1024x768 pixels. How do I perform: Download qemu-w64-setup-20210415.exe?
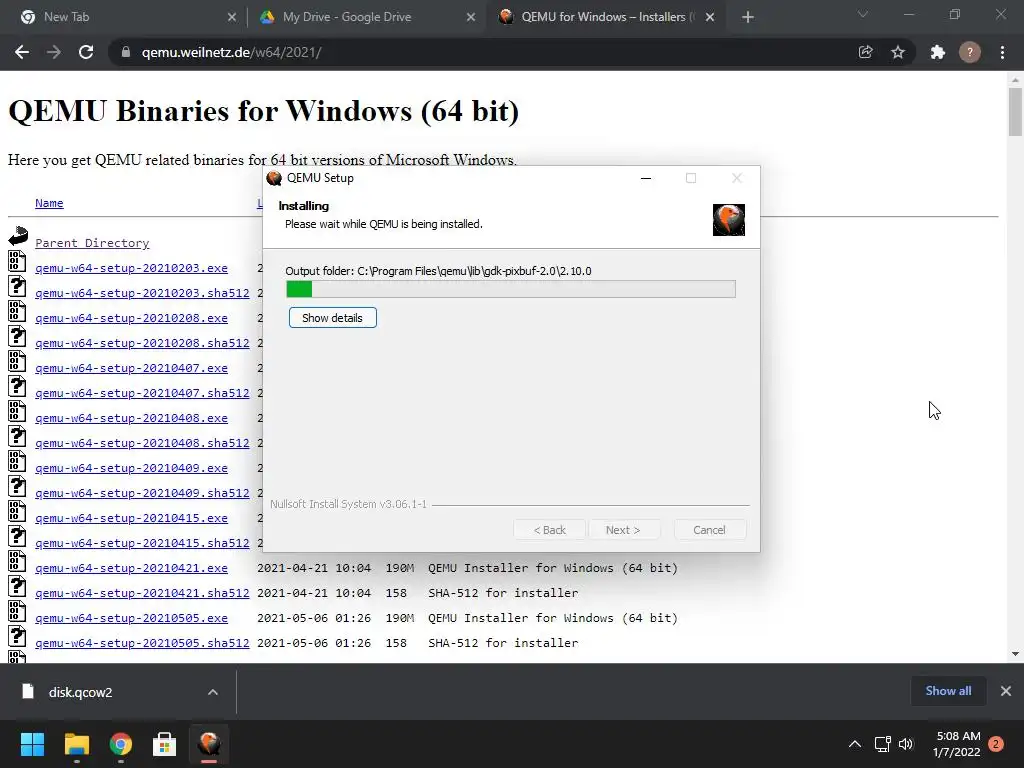point(131,518)
